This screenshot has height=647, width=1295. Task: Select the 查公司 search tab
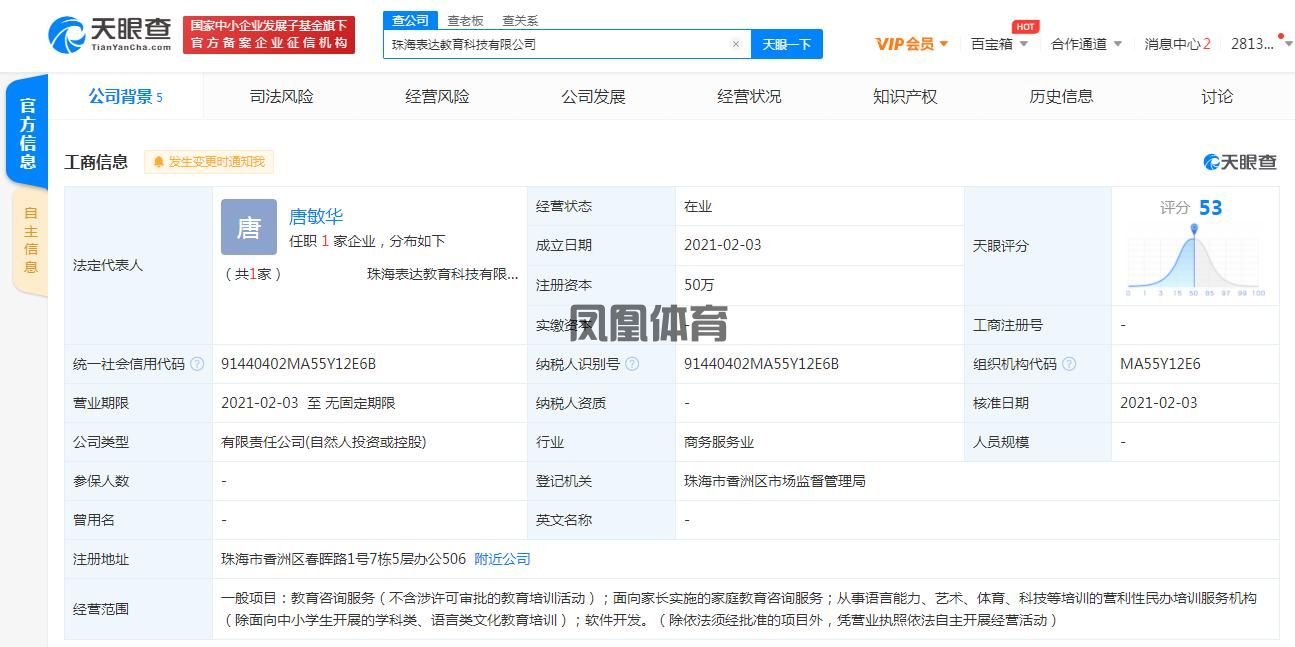click(410, 20)
